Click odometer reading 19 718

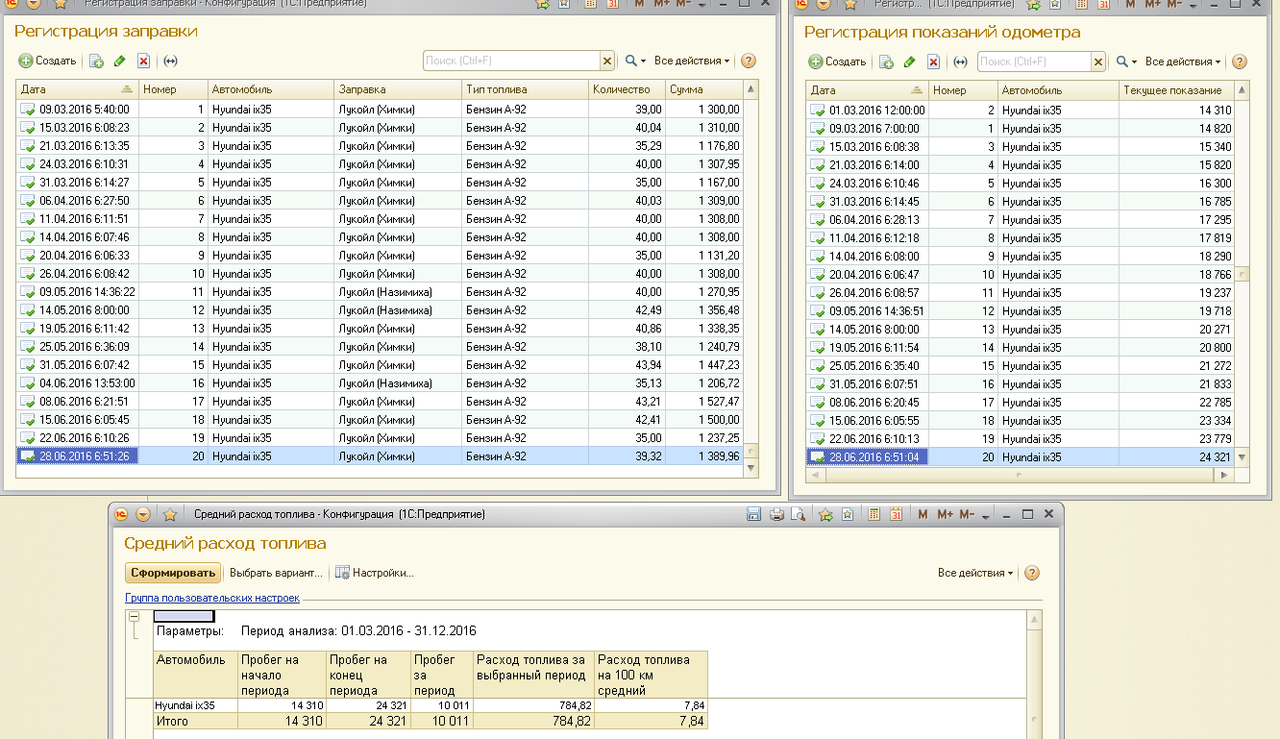1177,311
